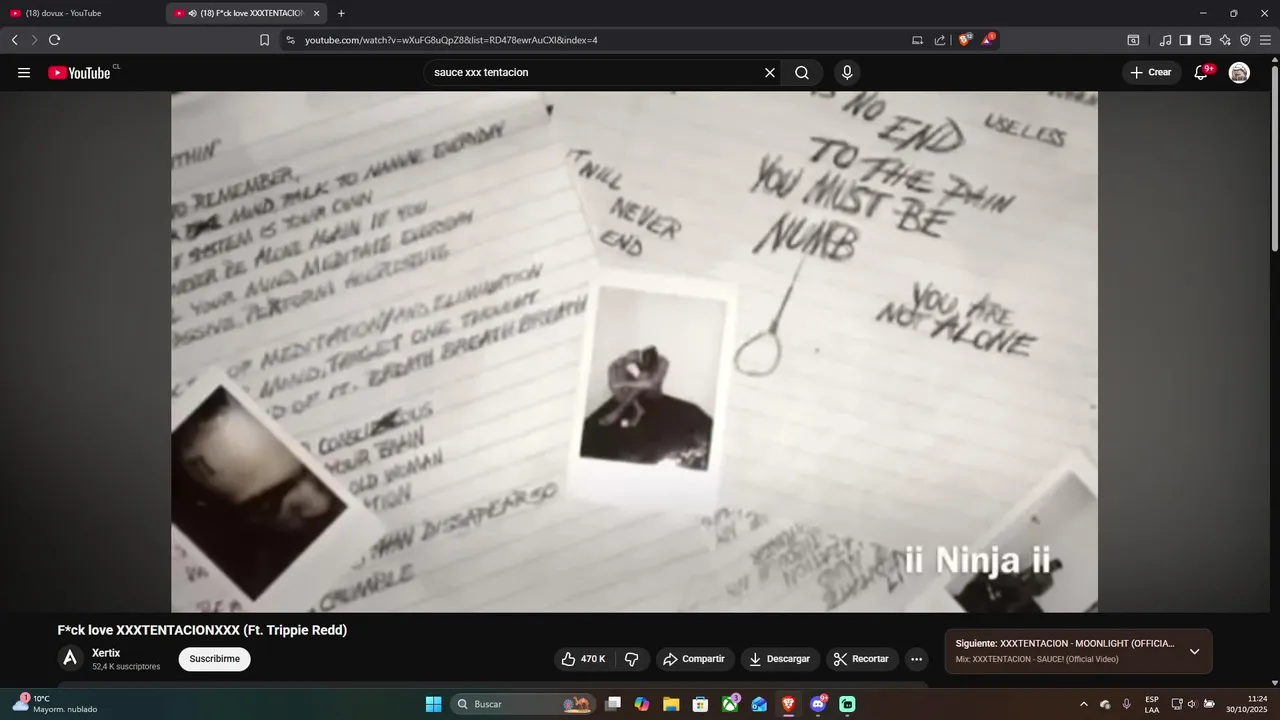
Task: Select the F*ck love XXXTENTACION tab
Action: (245, 13)
